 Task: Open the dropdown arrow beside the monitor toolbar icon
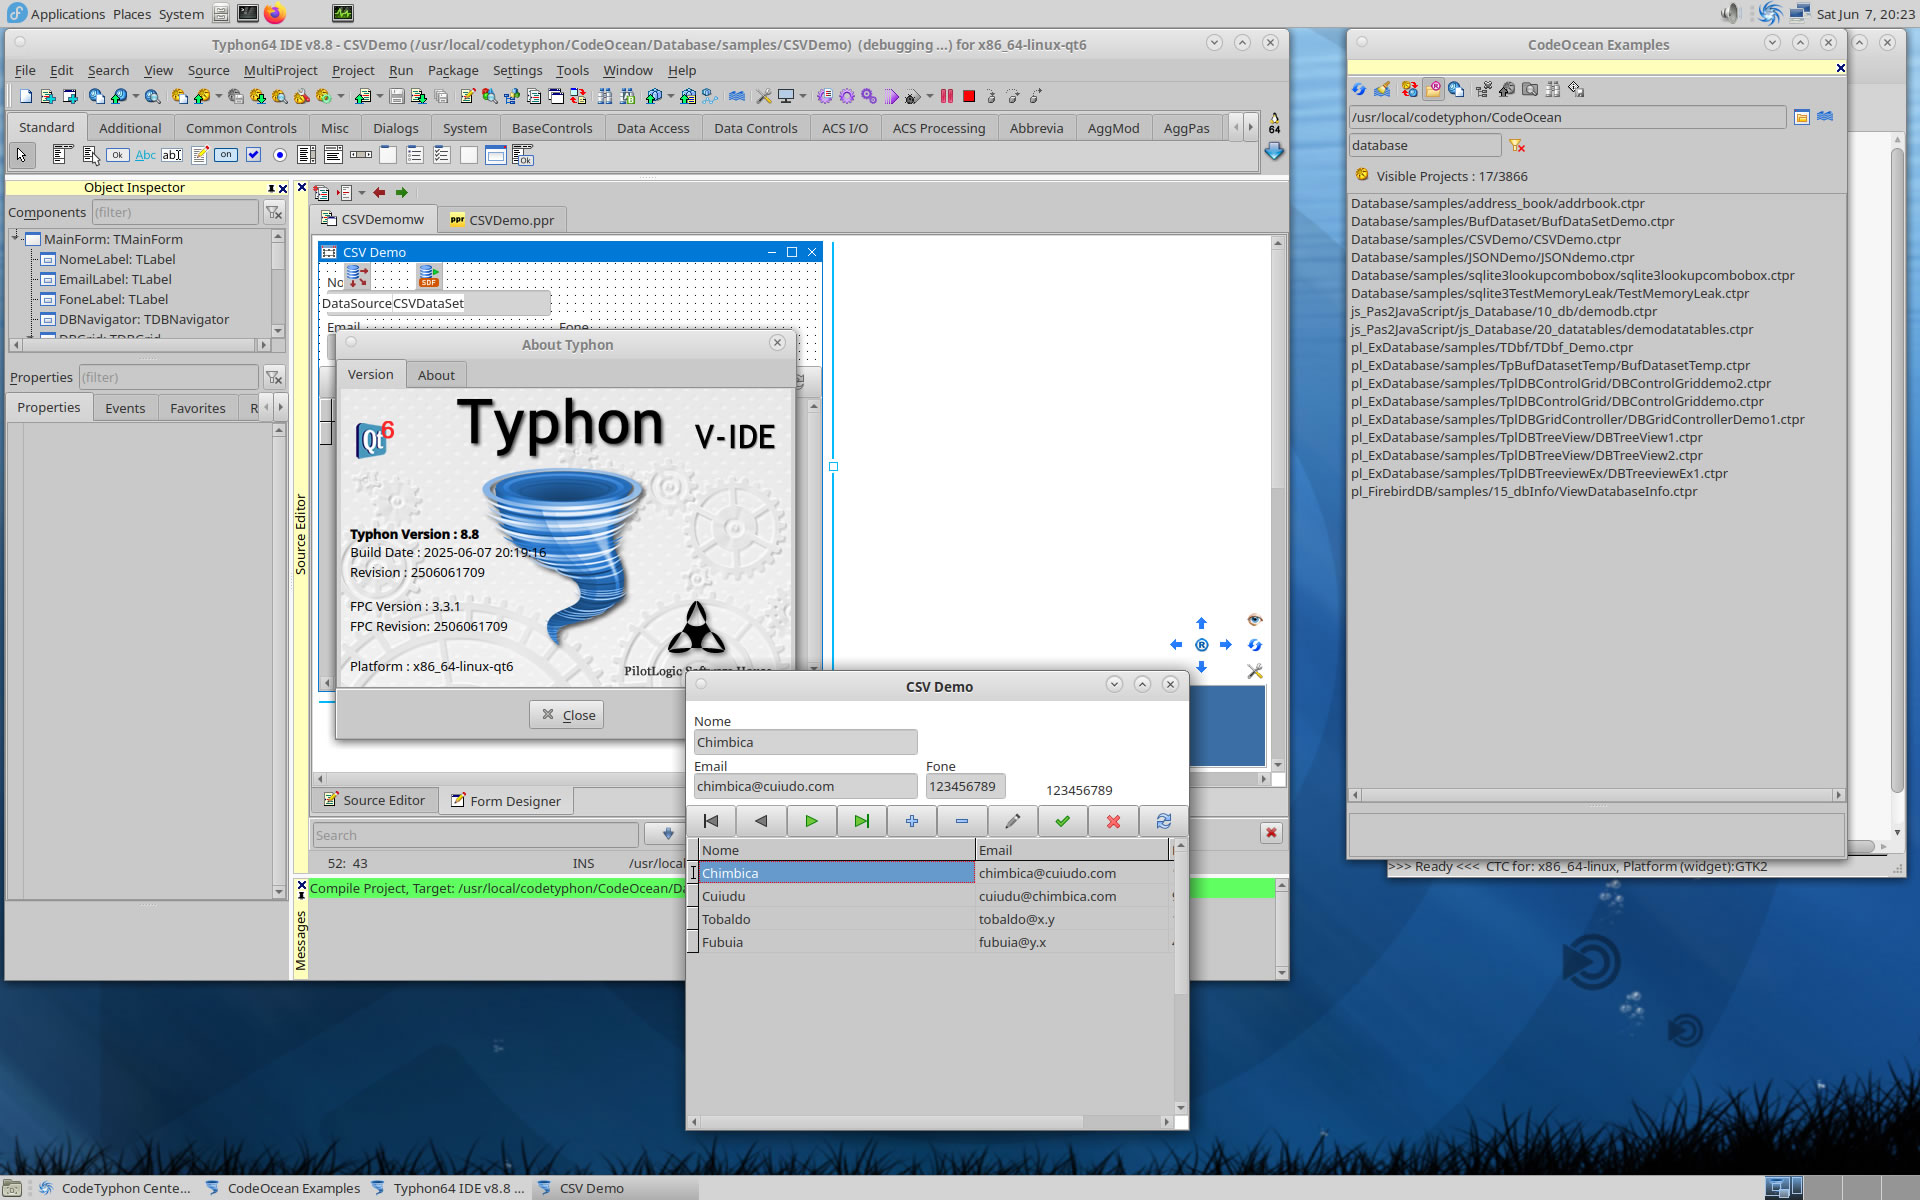[x=803, y=96]
